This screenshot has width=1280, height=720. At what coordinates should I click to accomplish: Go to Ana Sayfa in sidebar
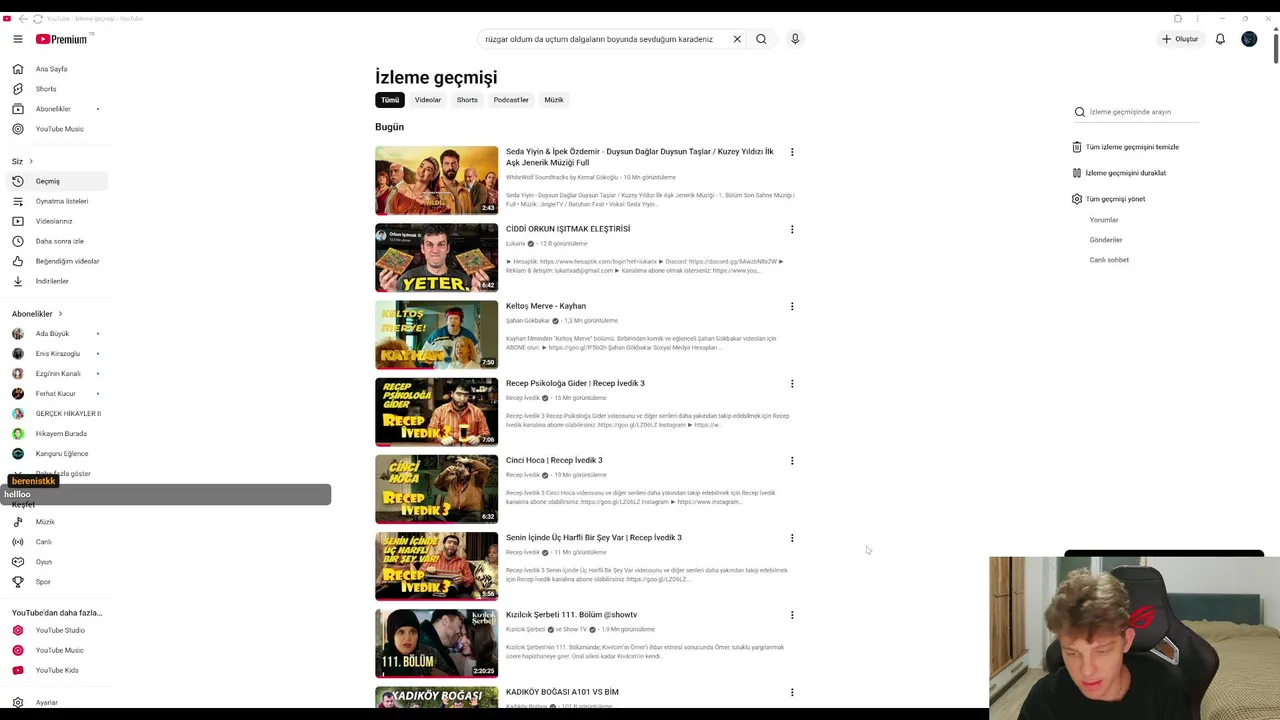pyautogui.click(x=56, y=69)
